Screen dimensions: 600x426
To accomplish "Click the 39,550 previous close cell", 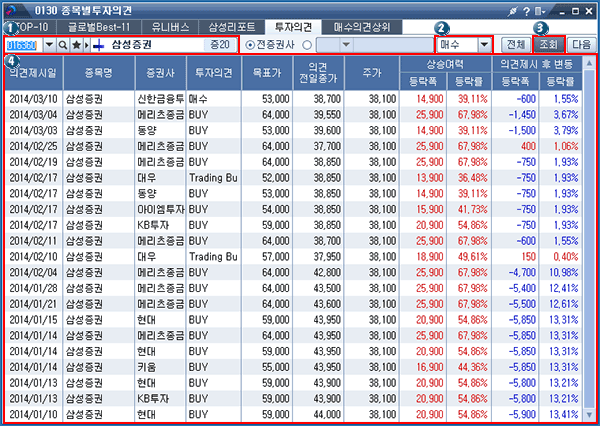I will 318,115.
